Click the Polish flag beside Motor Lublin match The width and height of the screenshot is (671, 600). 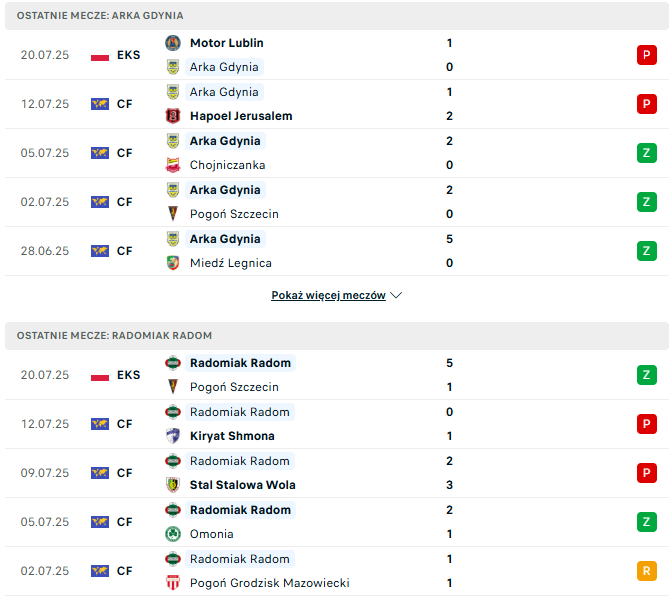tap(100, 55)
